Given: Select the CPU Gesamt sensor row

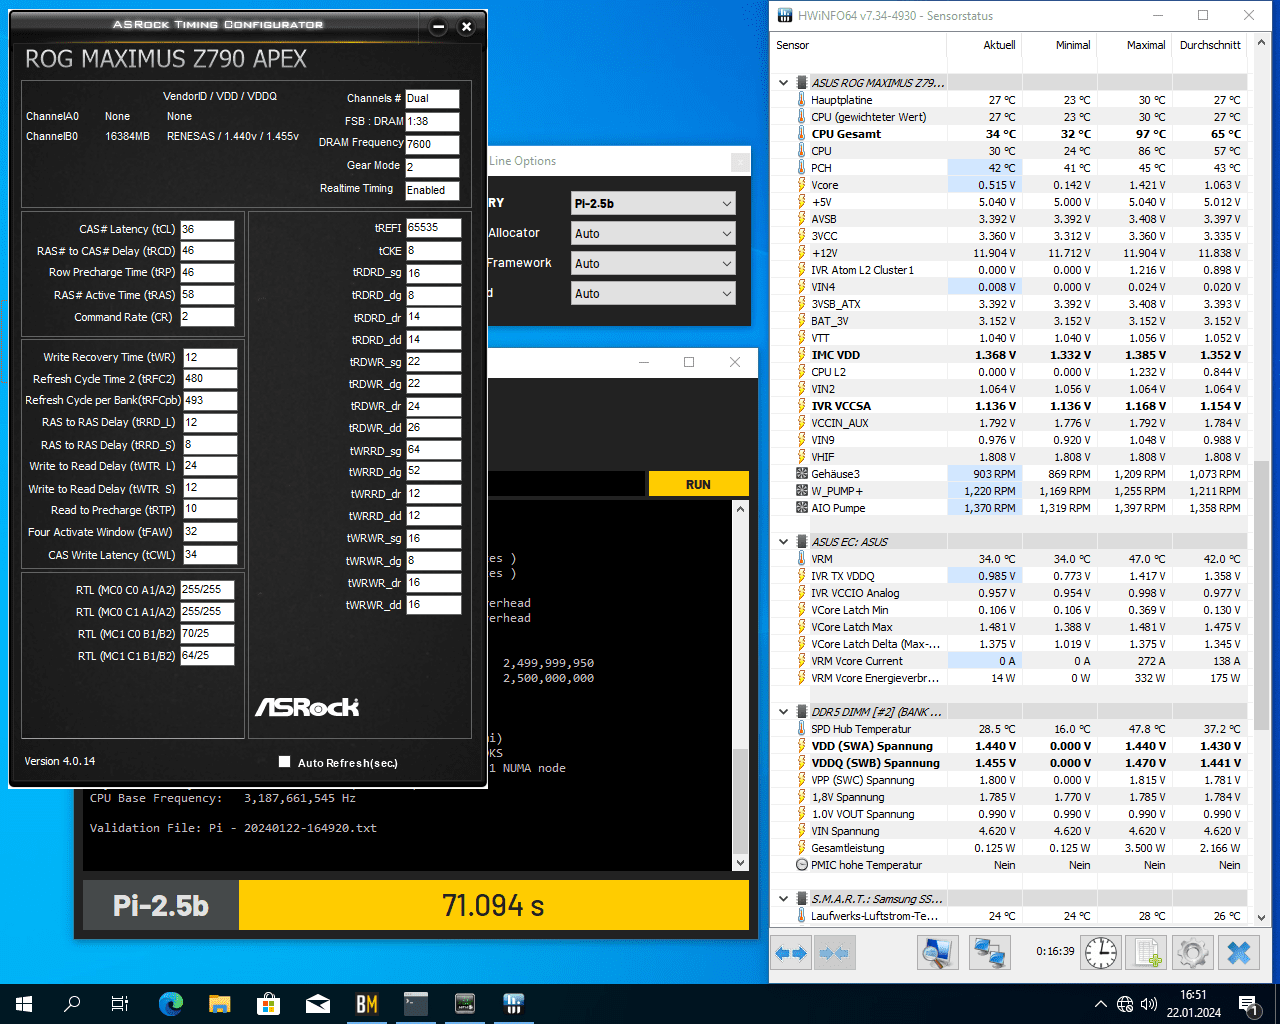Looking at the screenshot, I should (x=1010, y=134).
